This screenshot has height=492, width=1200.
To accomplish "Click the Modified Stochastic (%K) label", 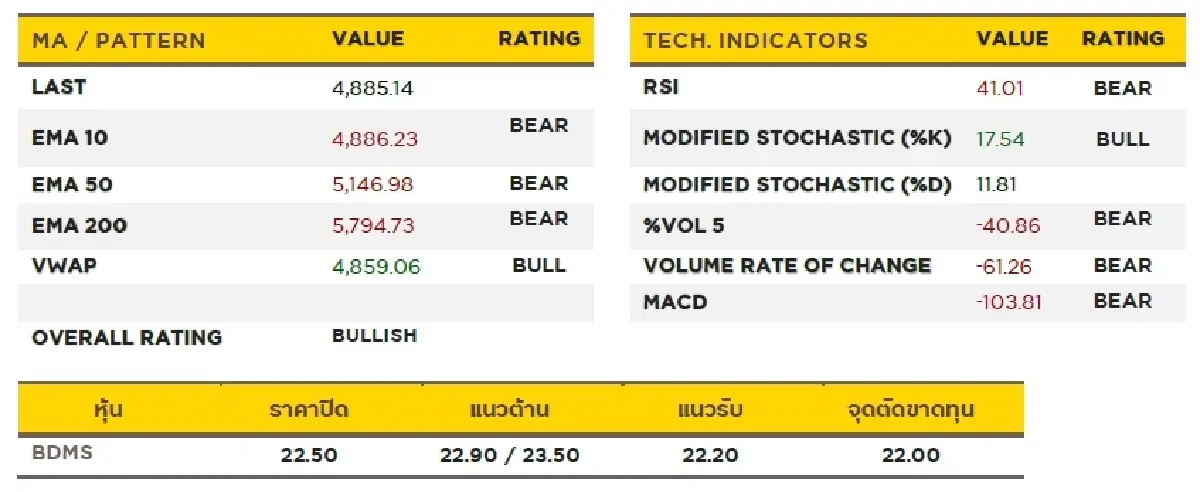I will (x=797, y=138).
